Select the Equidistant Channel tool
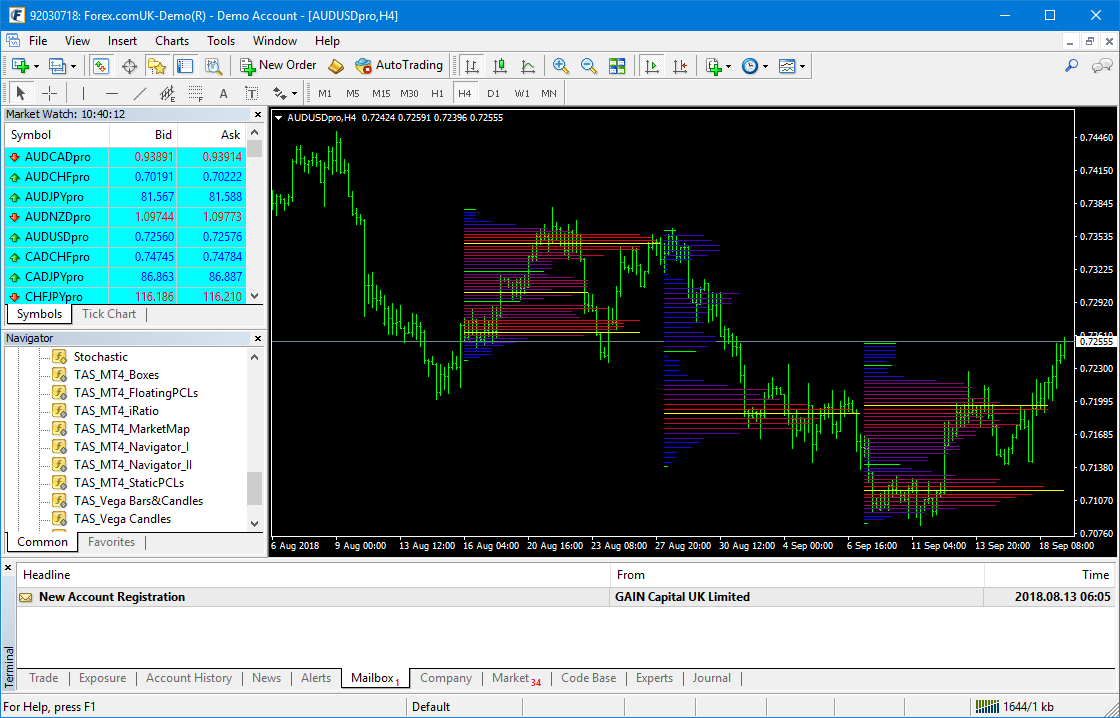Viewport: 1120px width, 718px height. 168,93
